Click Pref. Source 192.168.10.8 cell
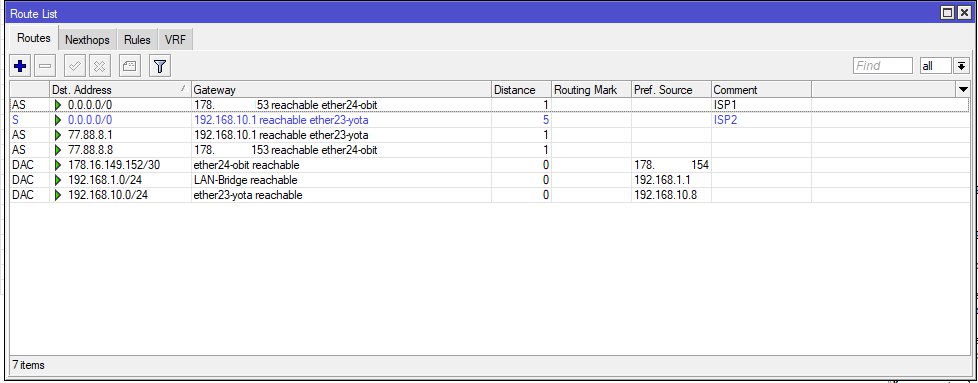 671,195
